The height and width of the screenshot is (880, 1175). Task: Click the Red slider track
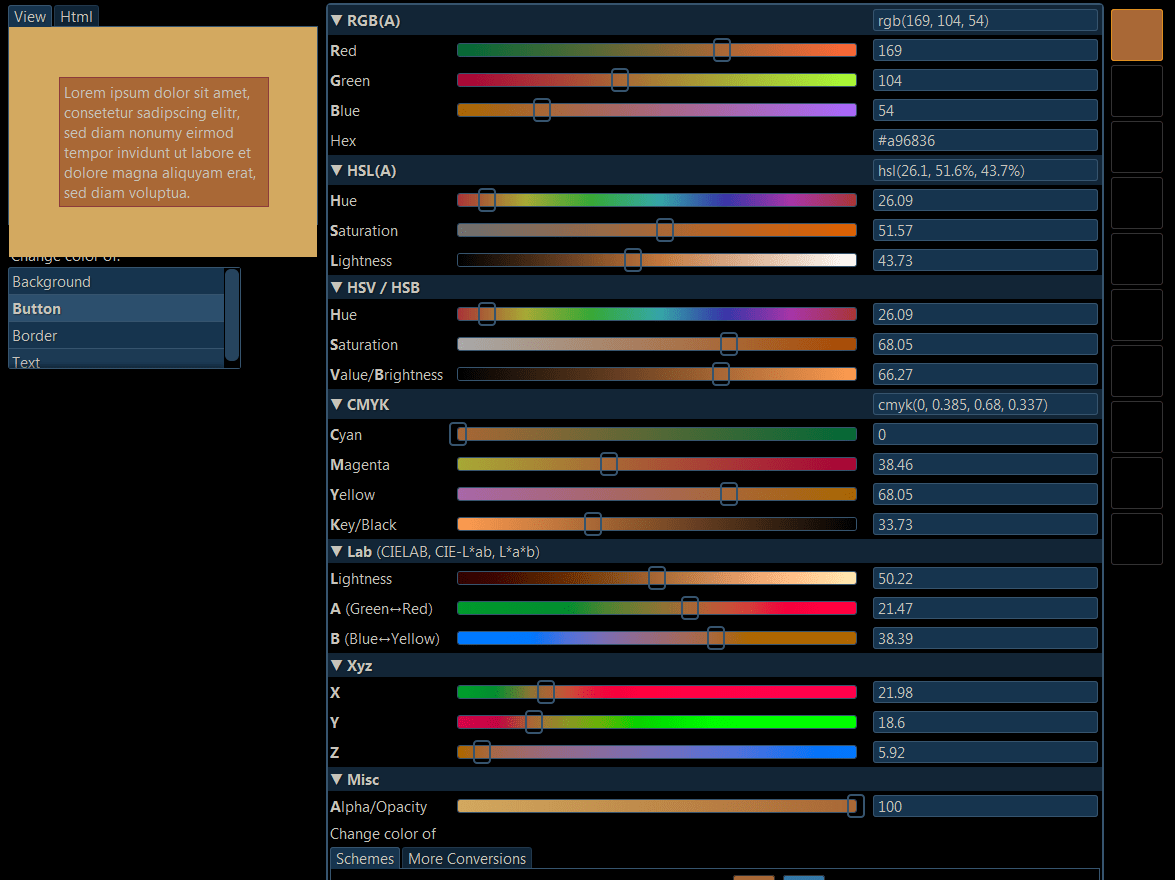656,50
